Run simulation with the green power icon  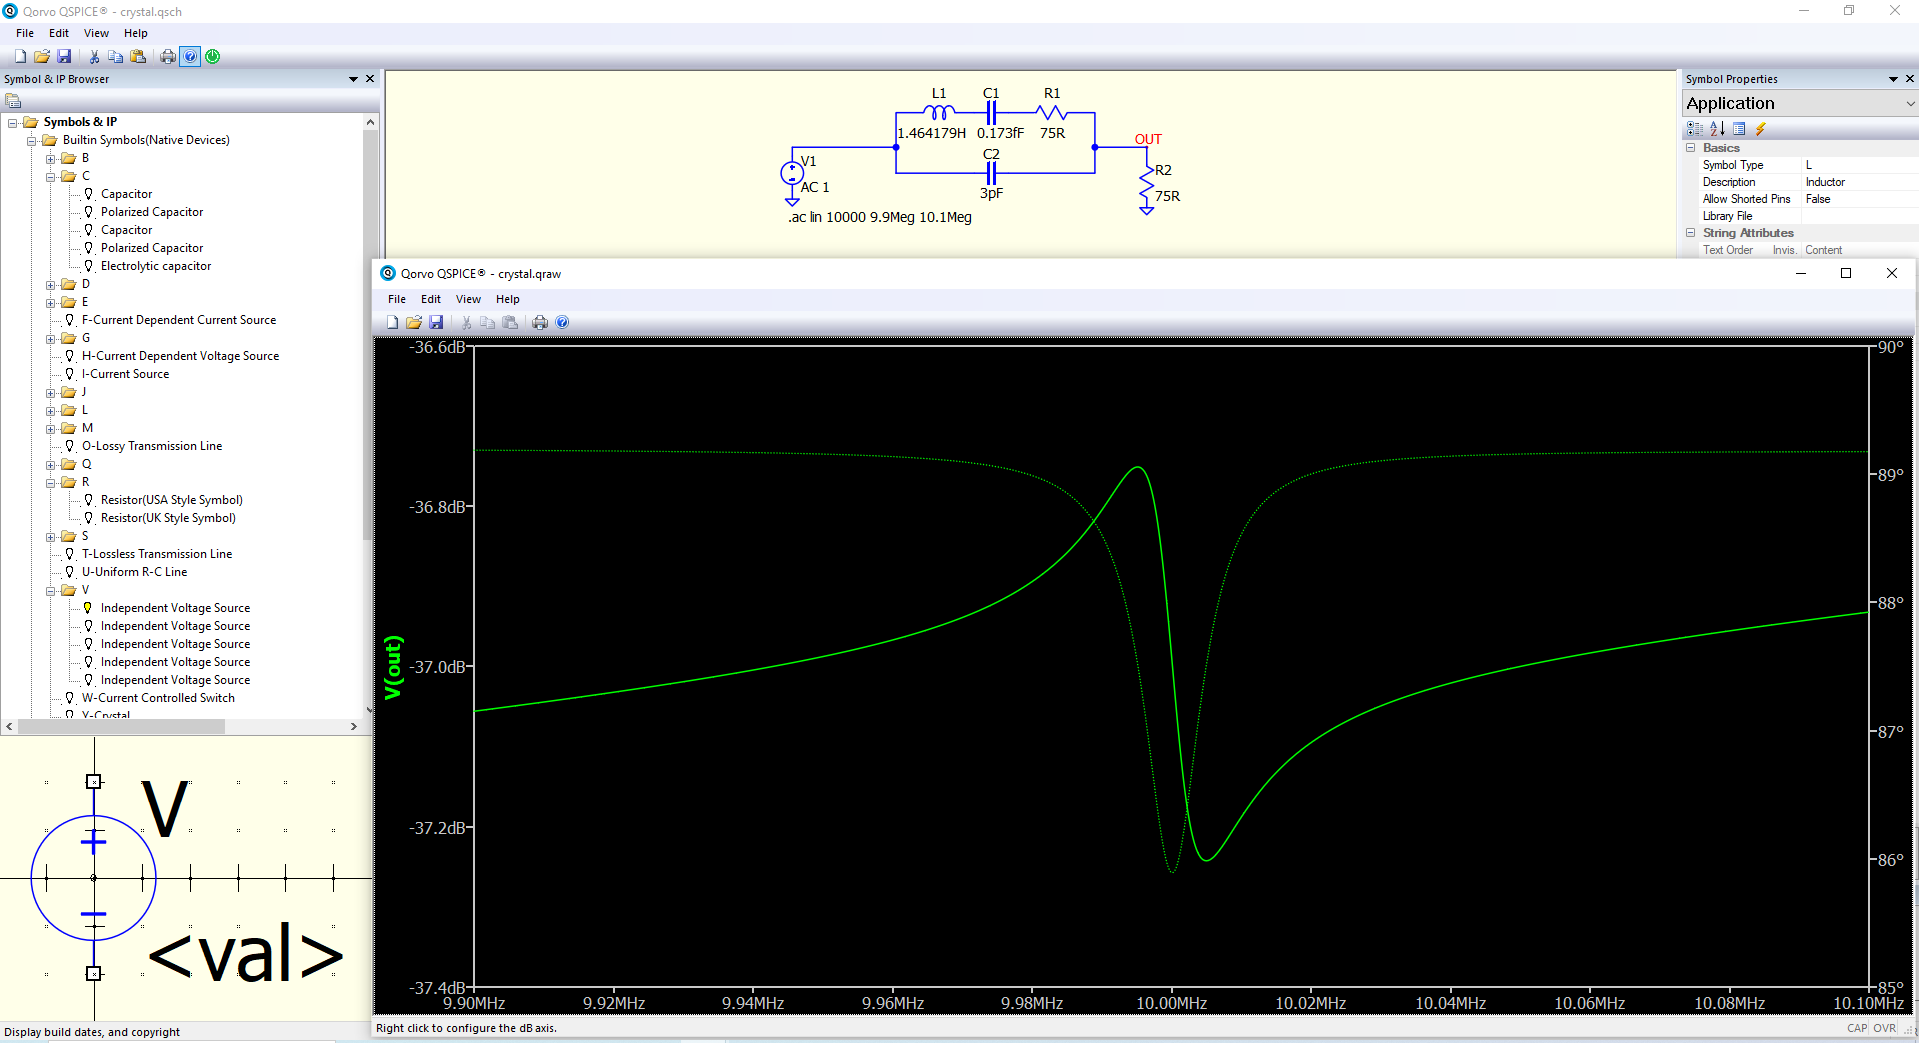[x=213, y=56]
